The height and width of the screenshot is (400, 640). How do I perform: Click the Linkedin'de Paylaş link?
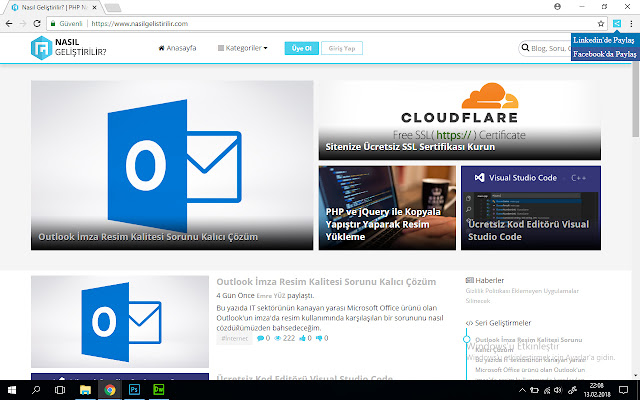click(603, 40)
